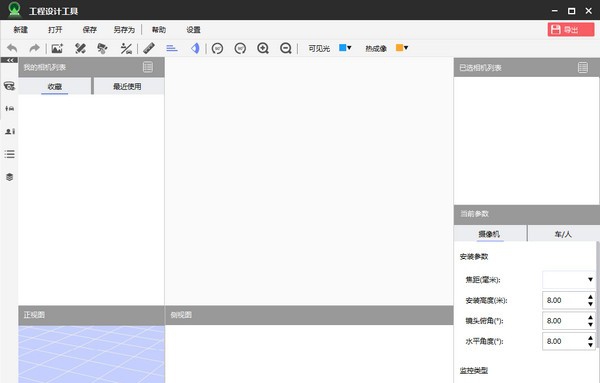Viewport: 600px width, 383px height.
Task: Increase 水平角度 with up arrow
Action: tap(590, 338)
